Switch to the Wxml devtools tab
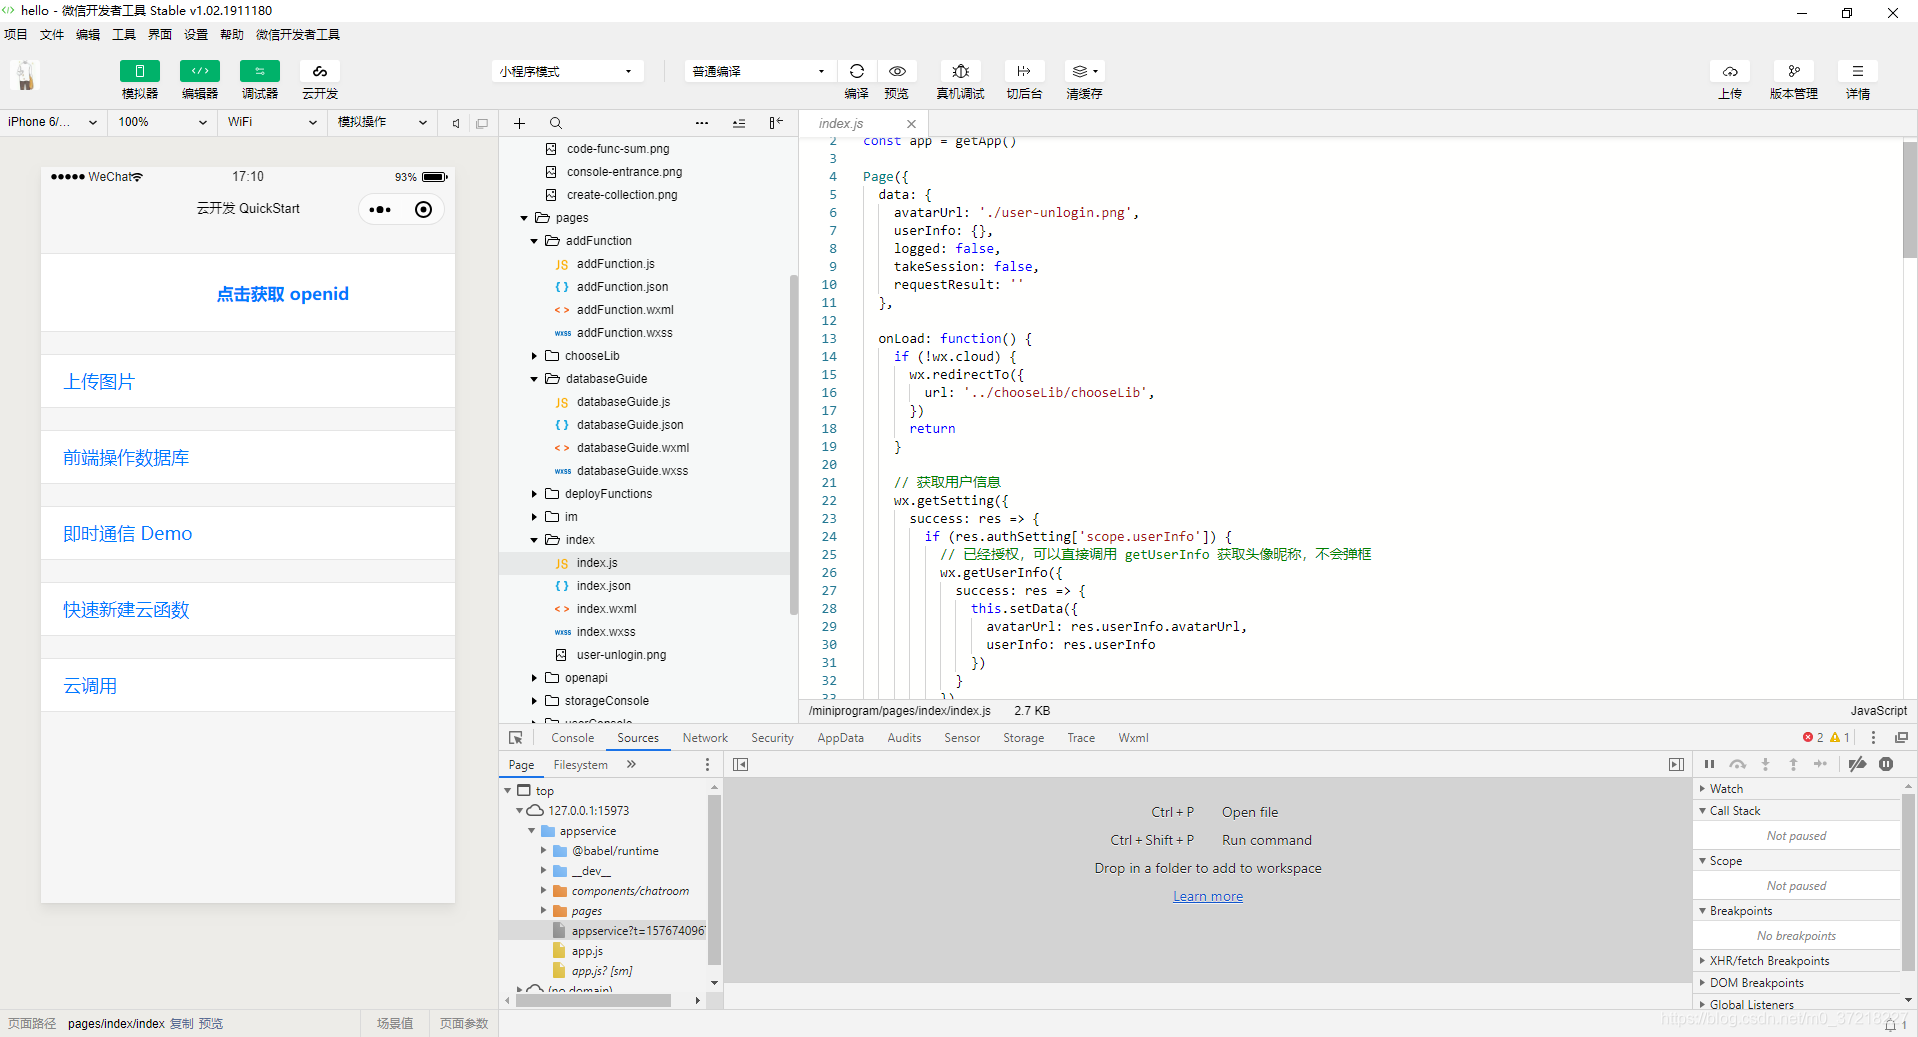Screen dimensions: 1918x1037 (1133, 738)
